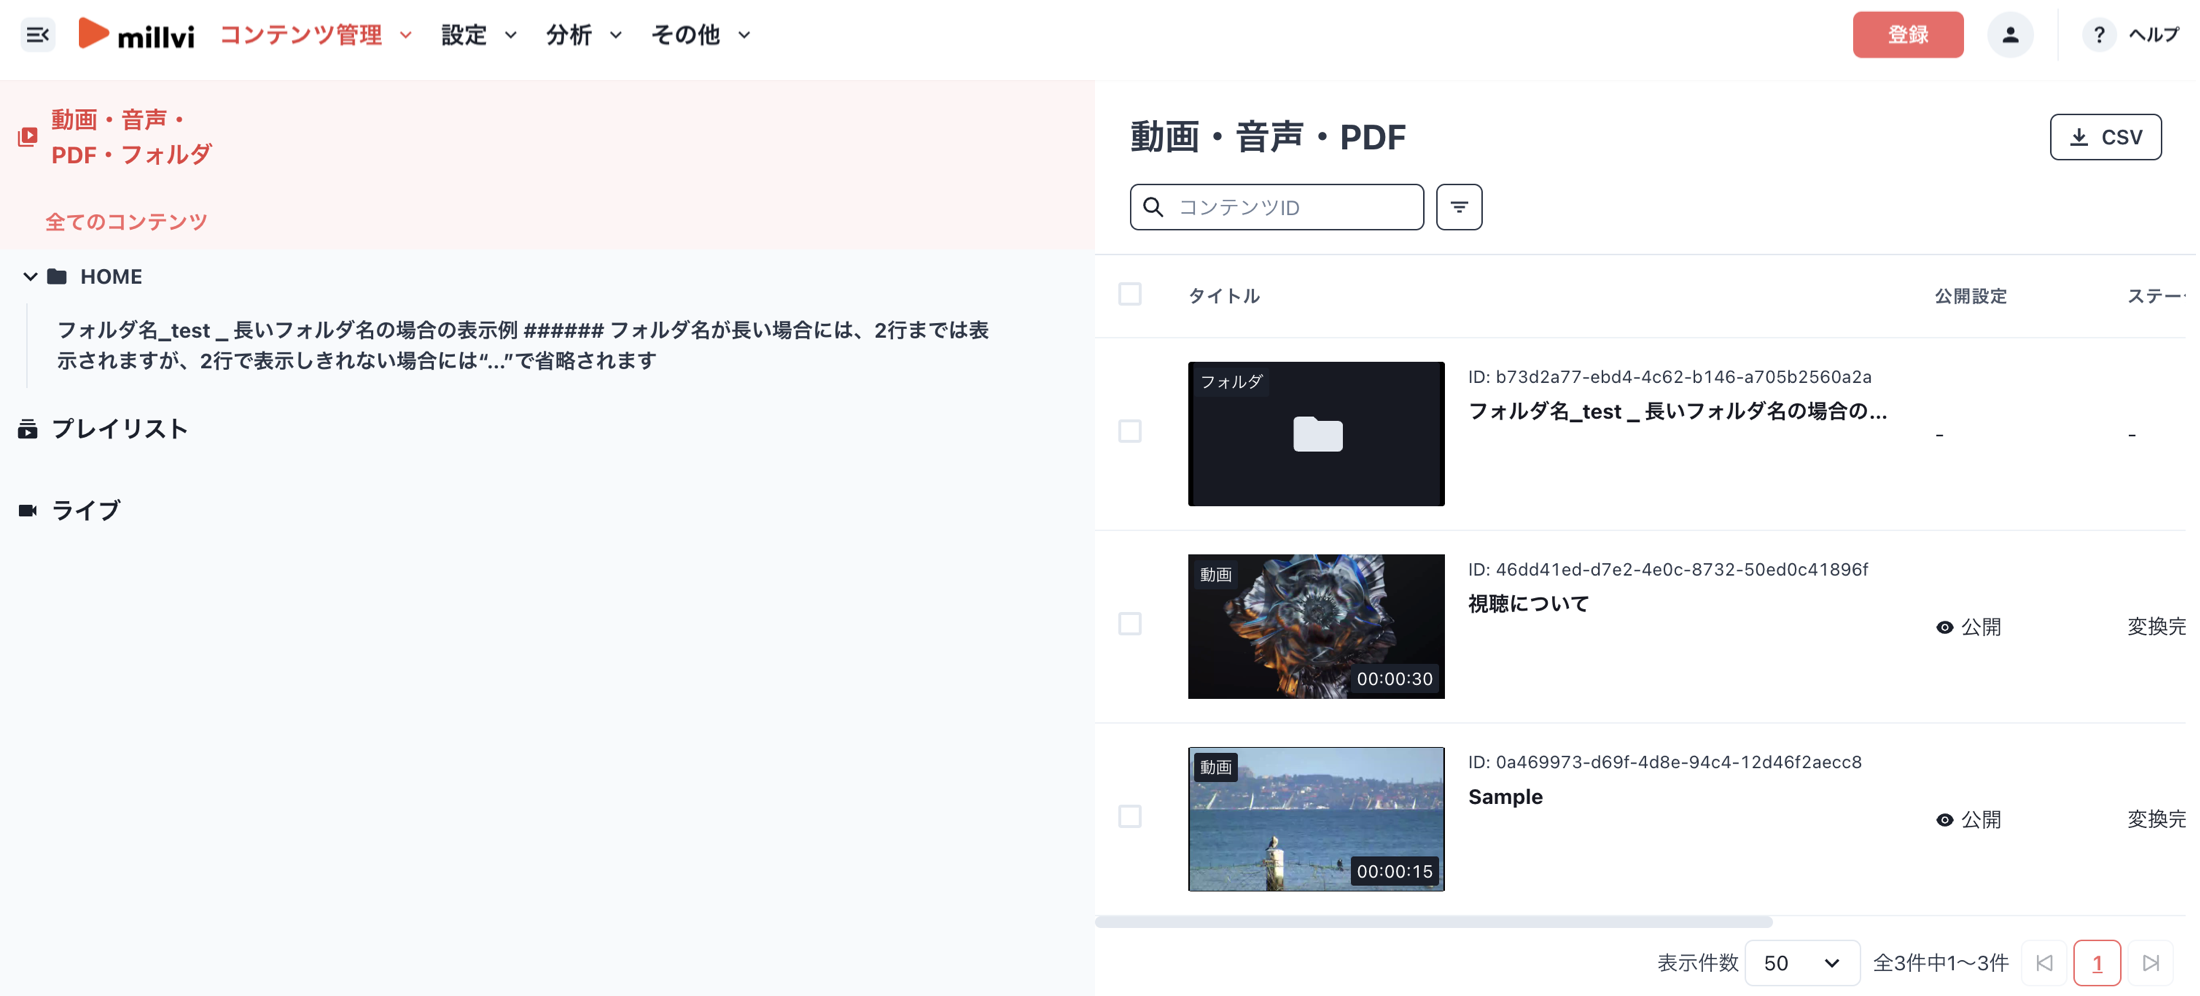The width and height of the screenshot is (2200, 996).
Task: Focus the コンテンツID search field
Action: (1277, 207)
